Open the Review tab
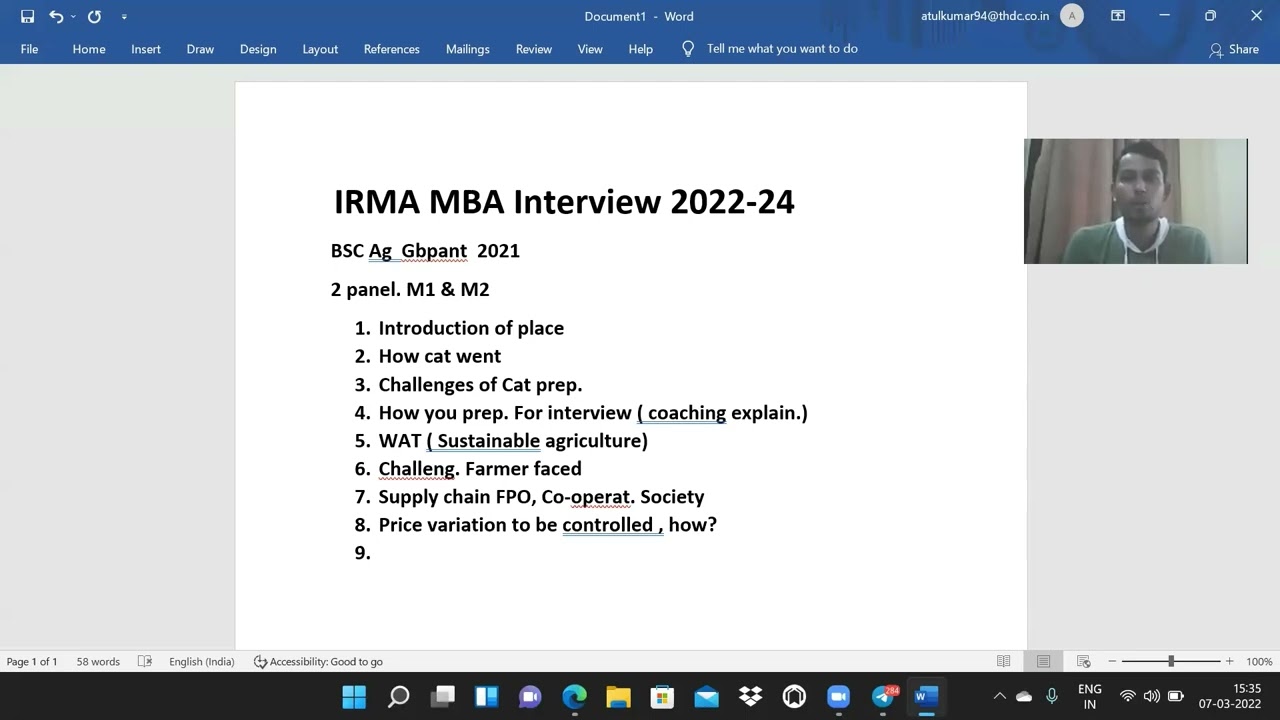This screenshot has width=1280, height=720. click(x=534, y=49)
